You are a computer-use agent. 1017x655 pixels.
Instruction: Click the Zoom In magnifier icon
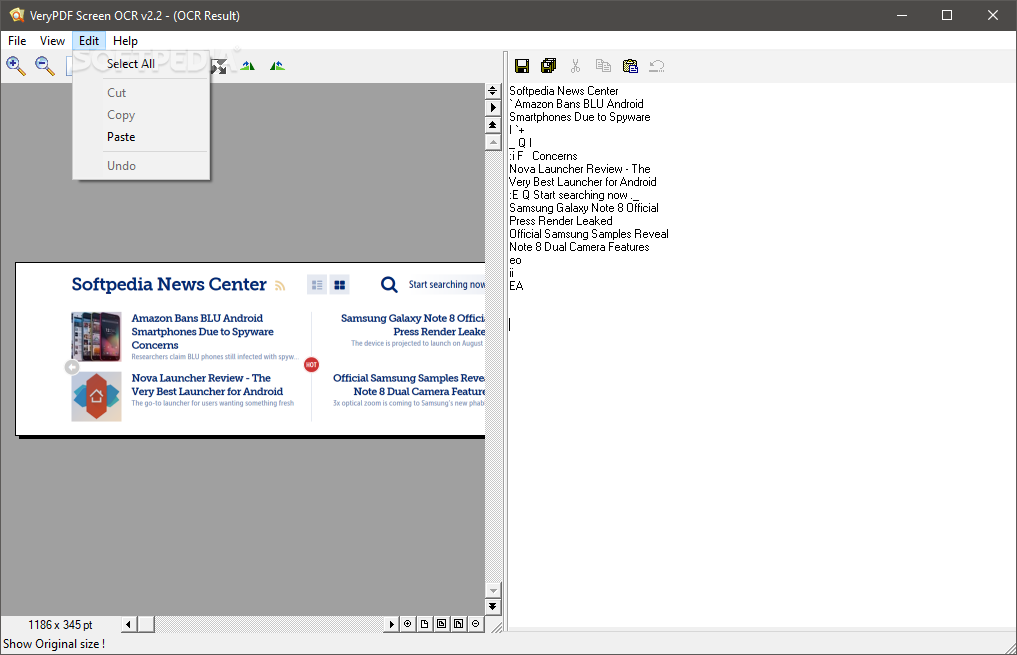pyautogui.click(x=16, y=66)
